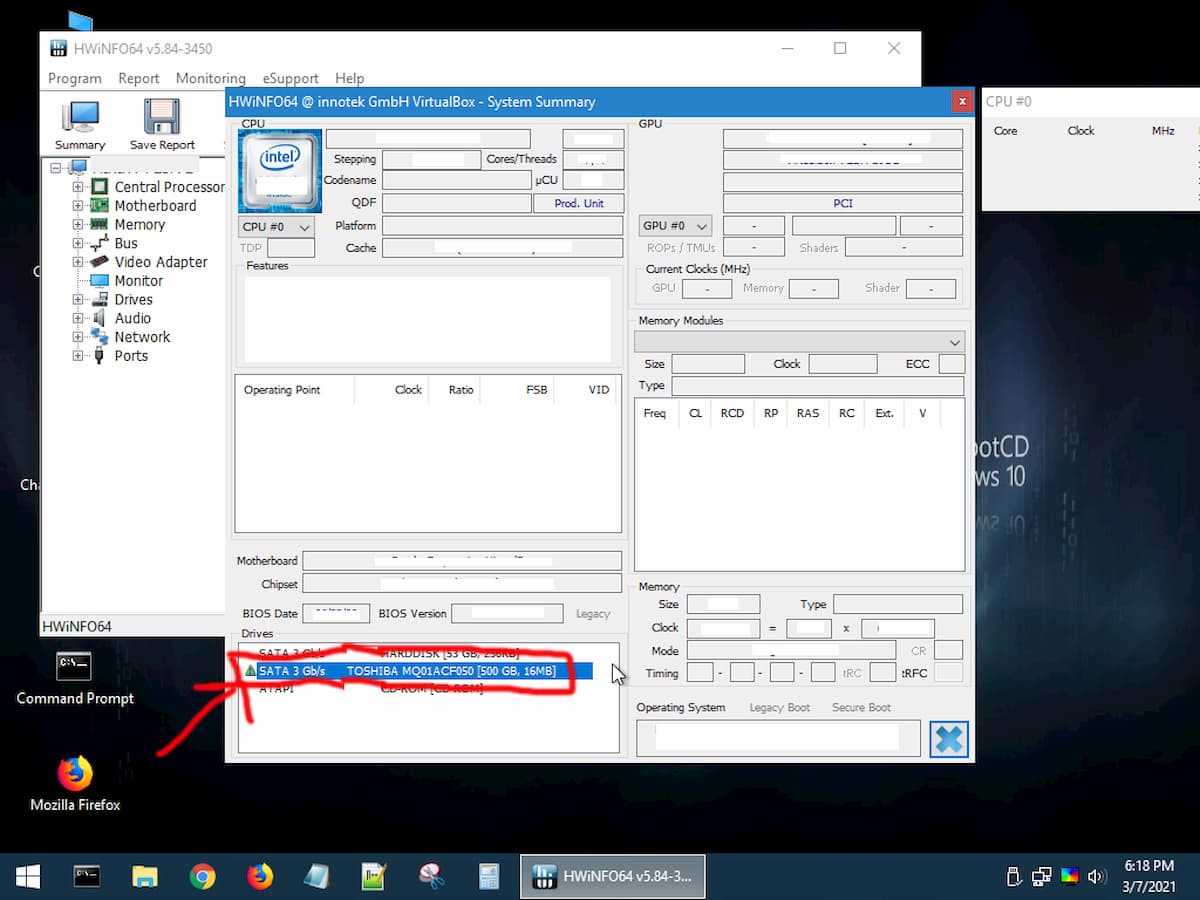The image size is (1200, 900).
Task: Expand the Central Processor tree node
Action: 78,187
